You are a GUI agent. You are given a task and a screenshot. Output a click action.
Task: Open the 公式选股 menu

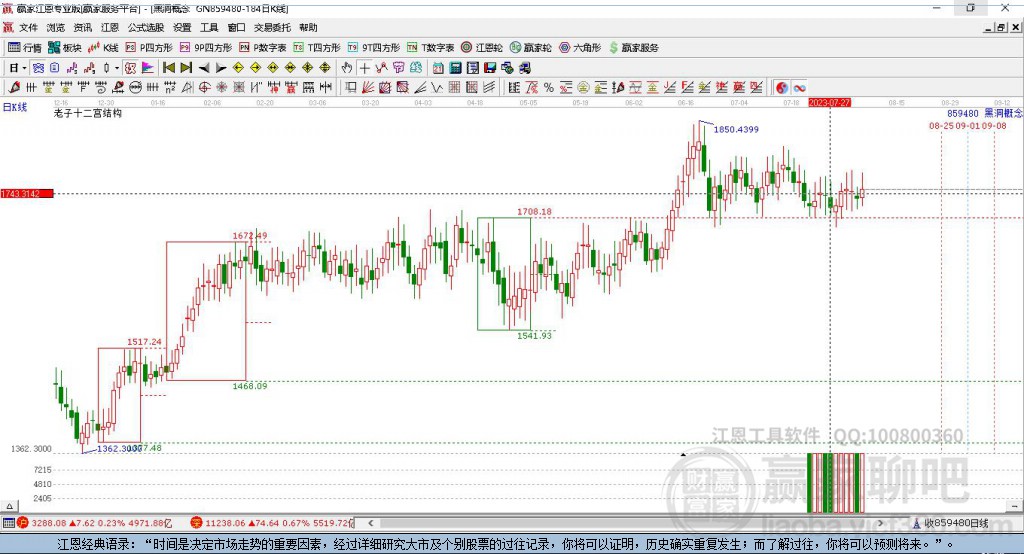click(x=144, y=27)
